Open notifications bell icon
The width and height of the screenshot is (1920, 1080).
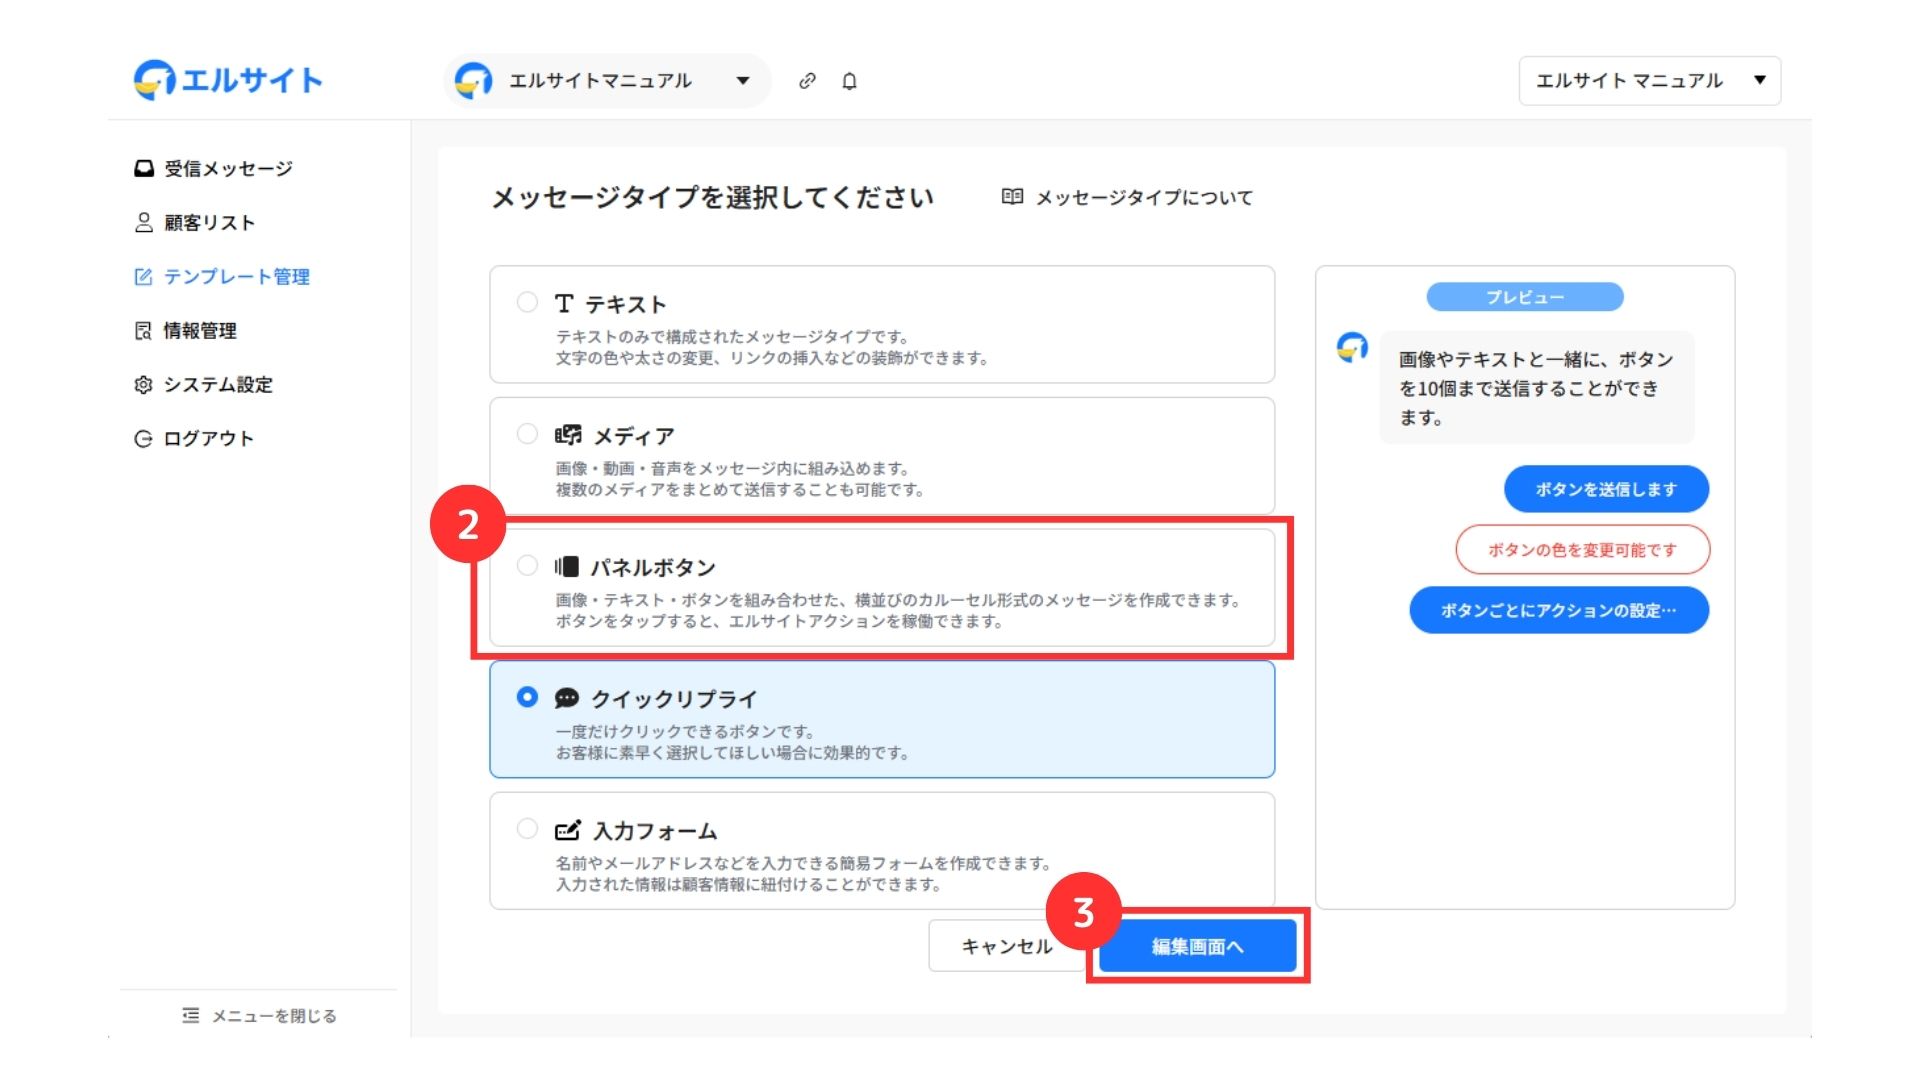tap(849, 81)
